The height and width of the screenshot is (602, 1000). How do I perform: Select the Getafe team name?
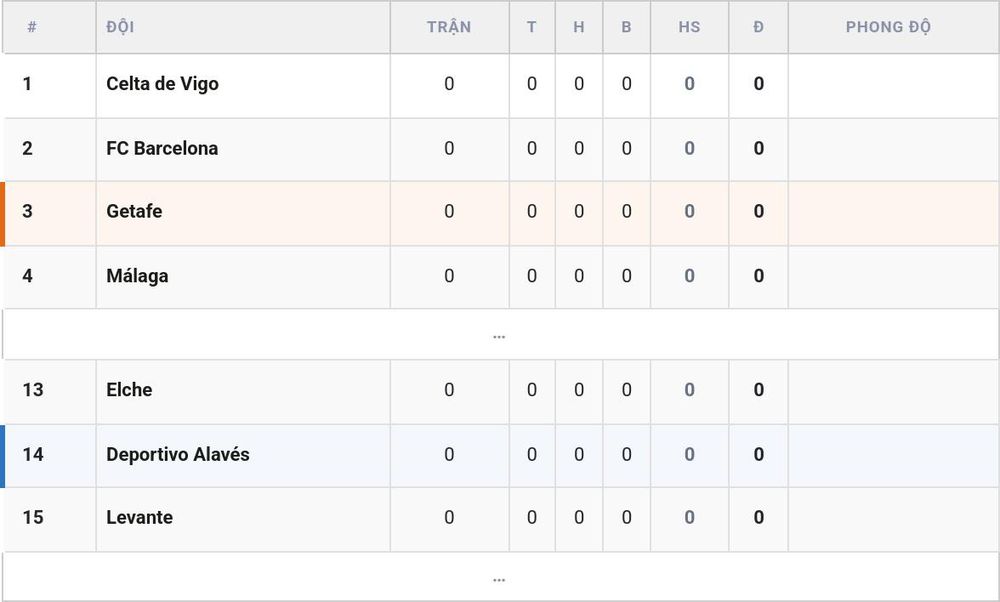(134, 212)
